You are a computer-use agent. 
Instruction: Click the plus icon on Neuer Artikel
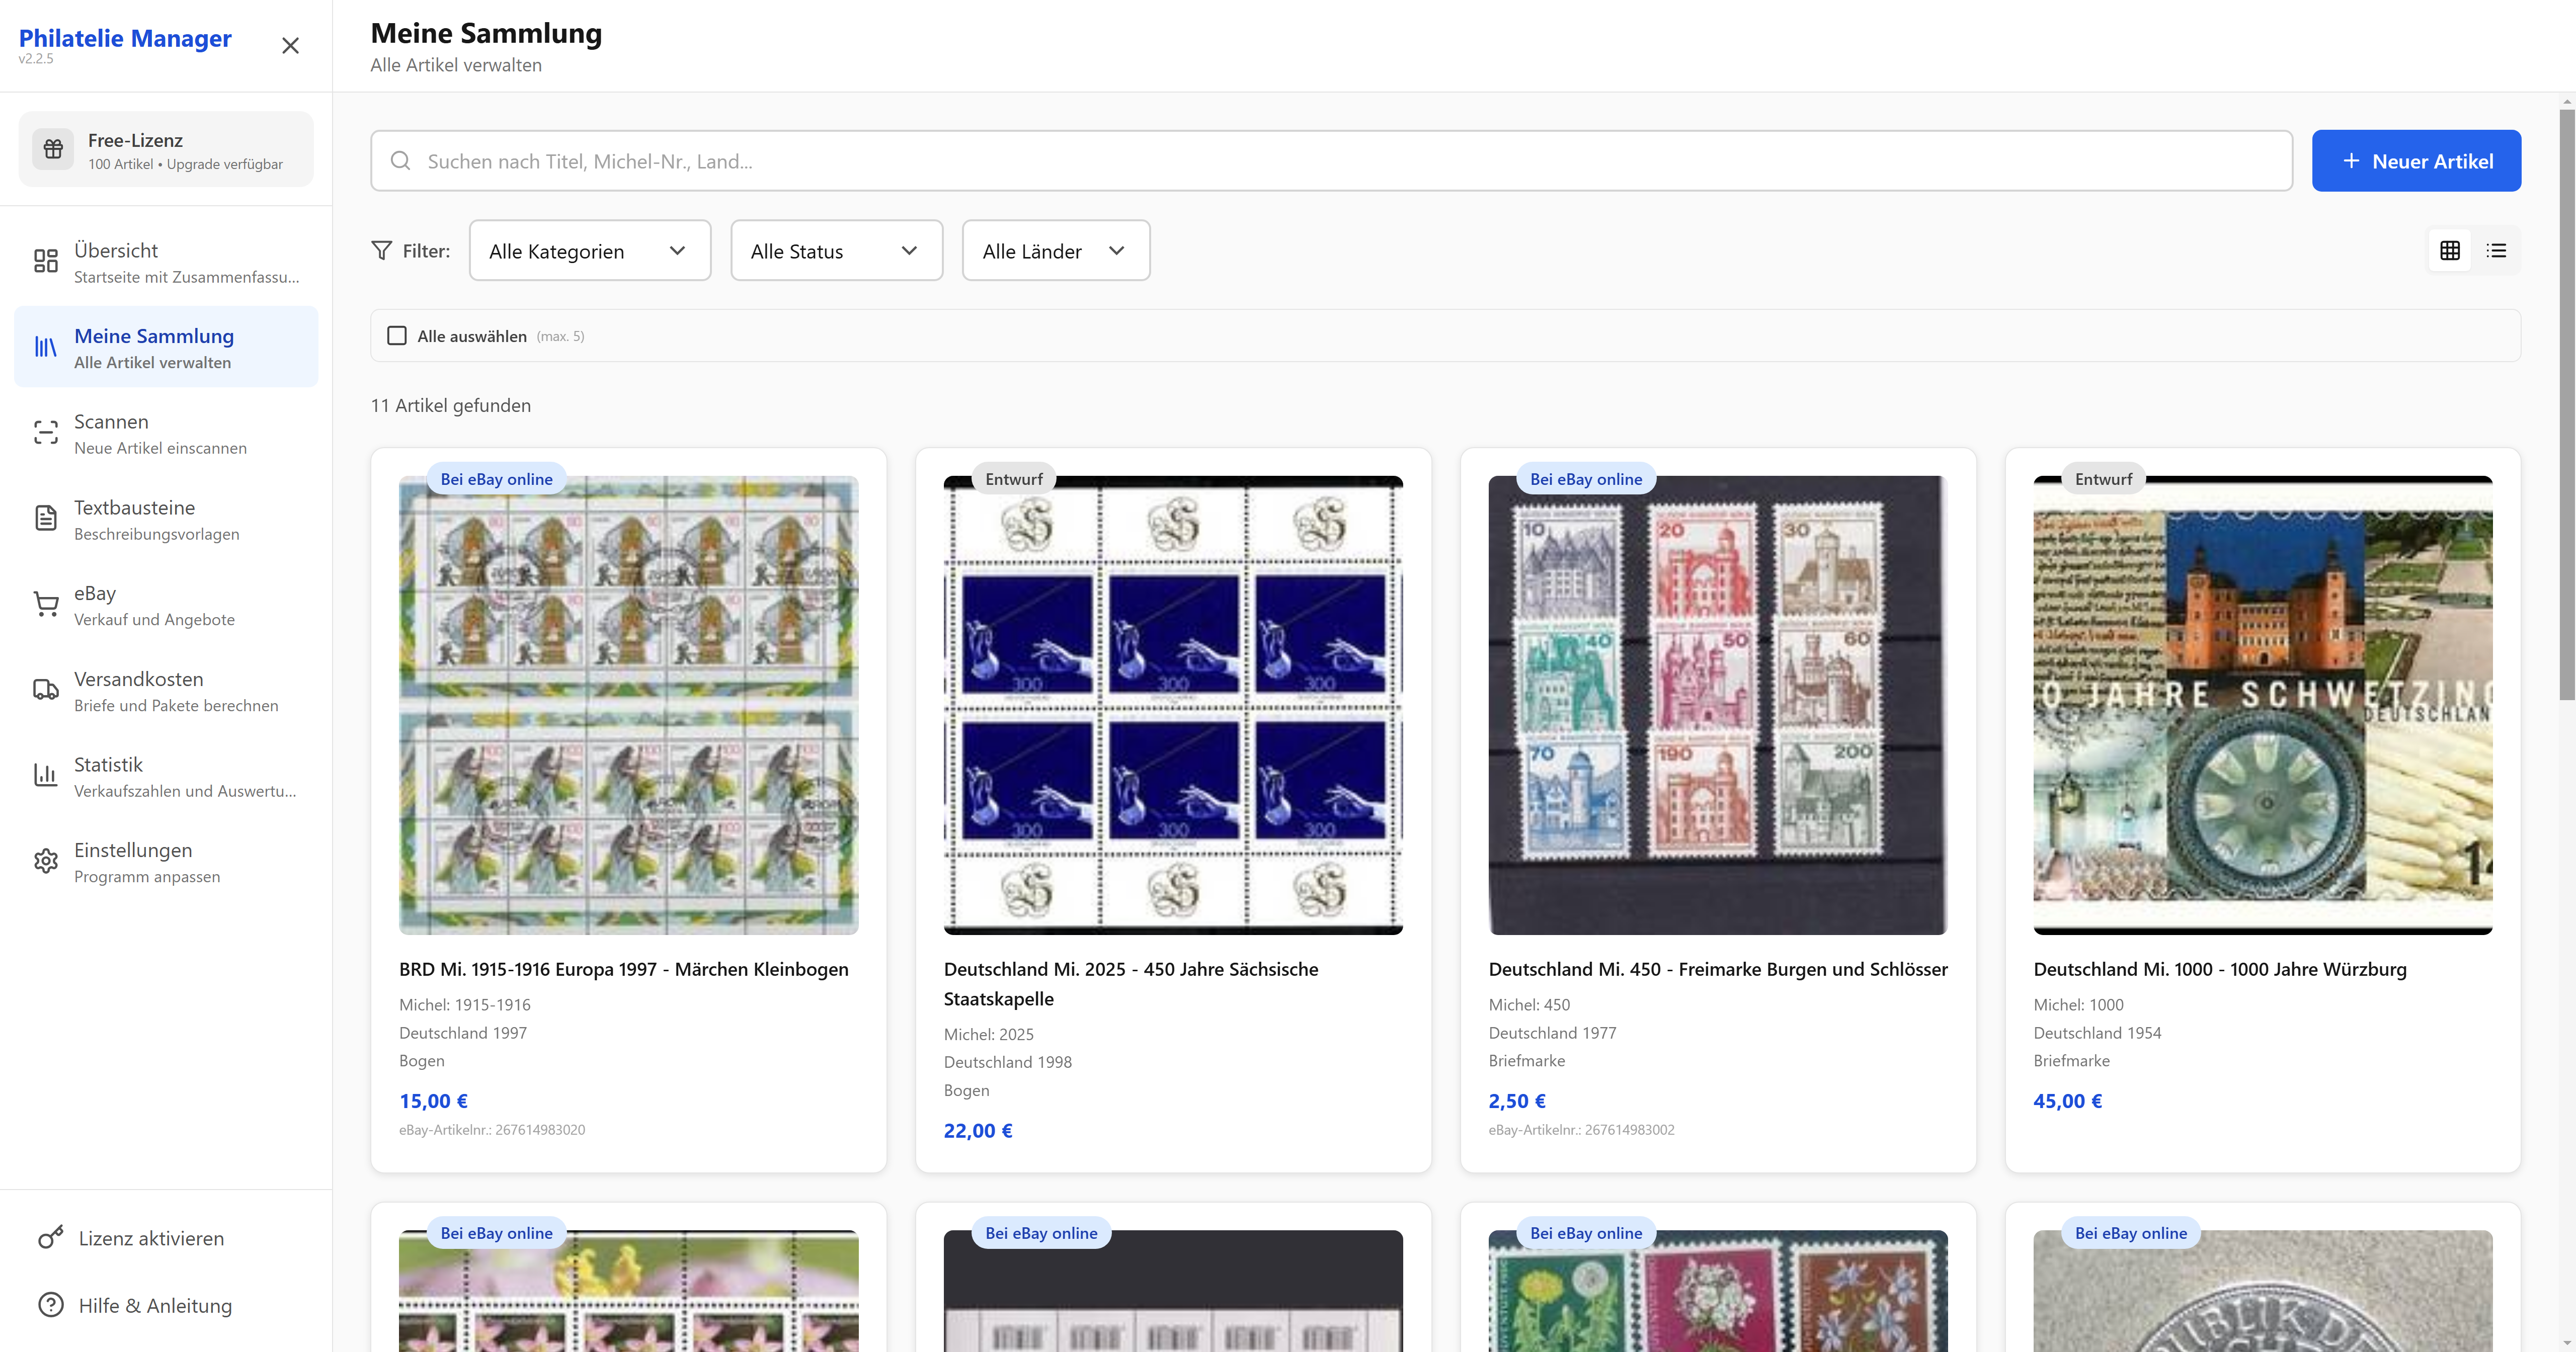click(2351, 161)
